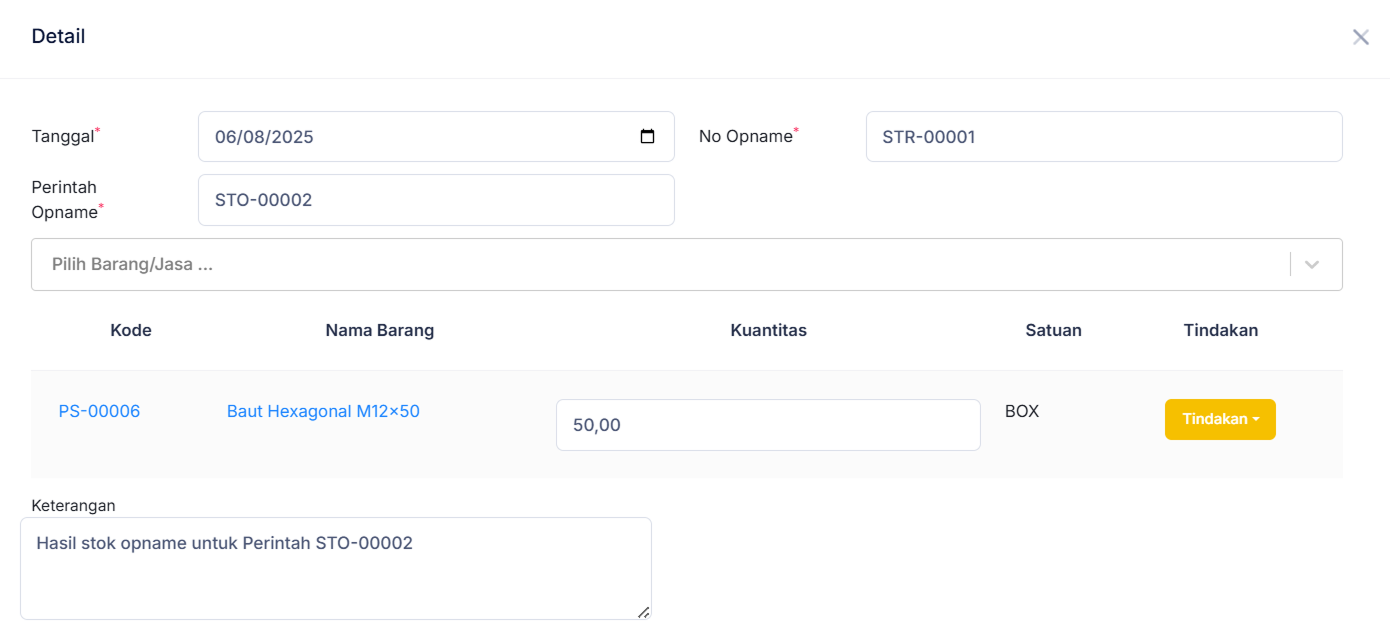Grab the Keterangan textarea resize handle
This screenshot has width=1390, height=635.
(643, 611)
